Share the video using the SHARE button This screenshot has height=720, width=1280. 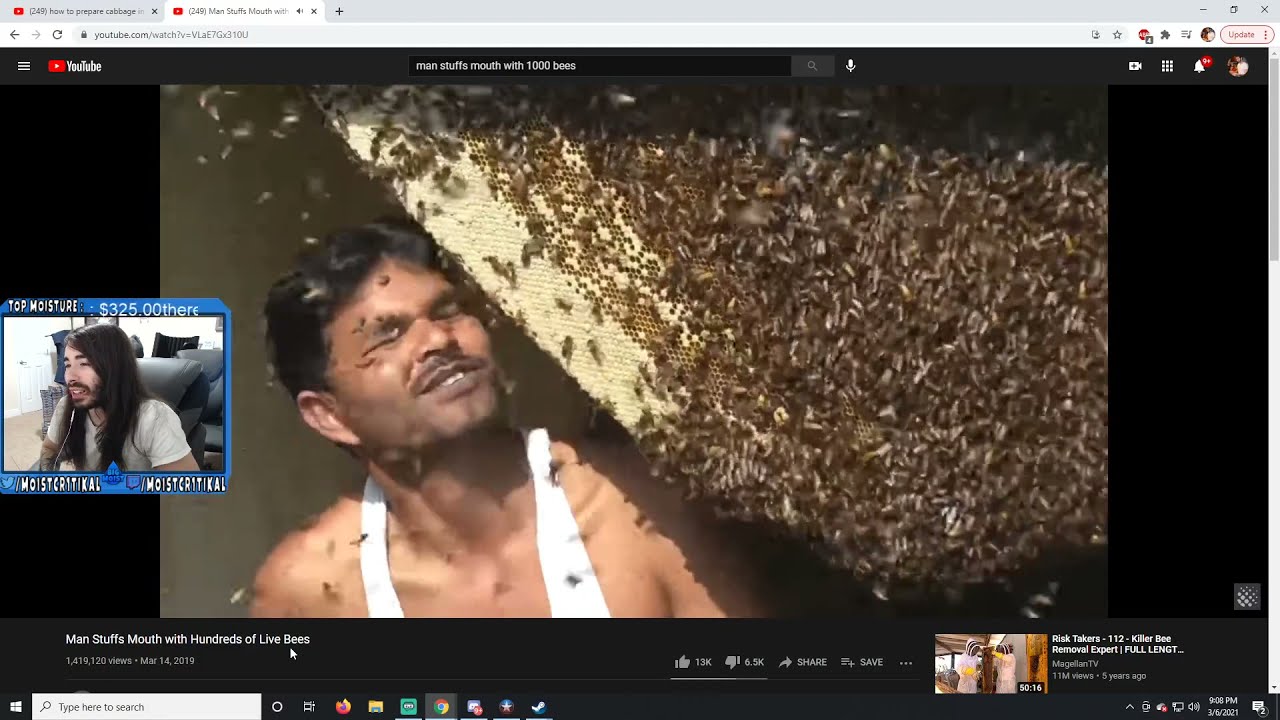(x=802, y=662)
